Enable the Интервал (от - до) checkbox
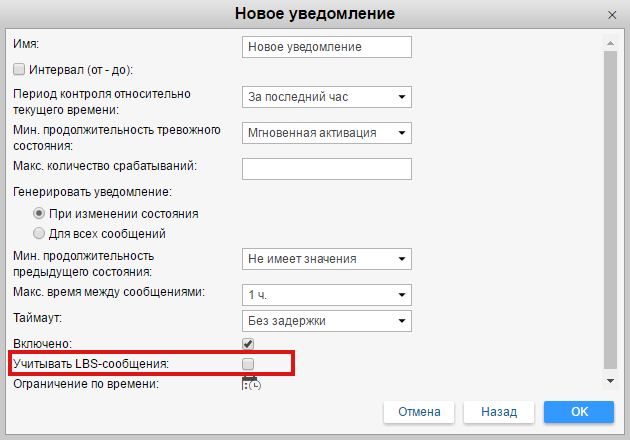Screen dimensions: 630x440 click(x=18, y=70)
